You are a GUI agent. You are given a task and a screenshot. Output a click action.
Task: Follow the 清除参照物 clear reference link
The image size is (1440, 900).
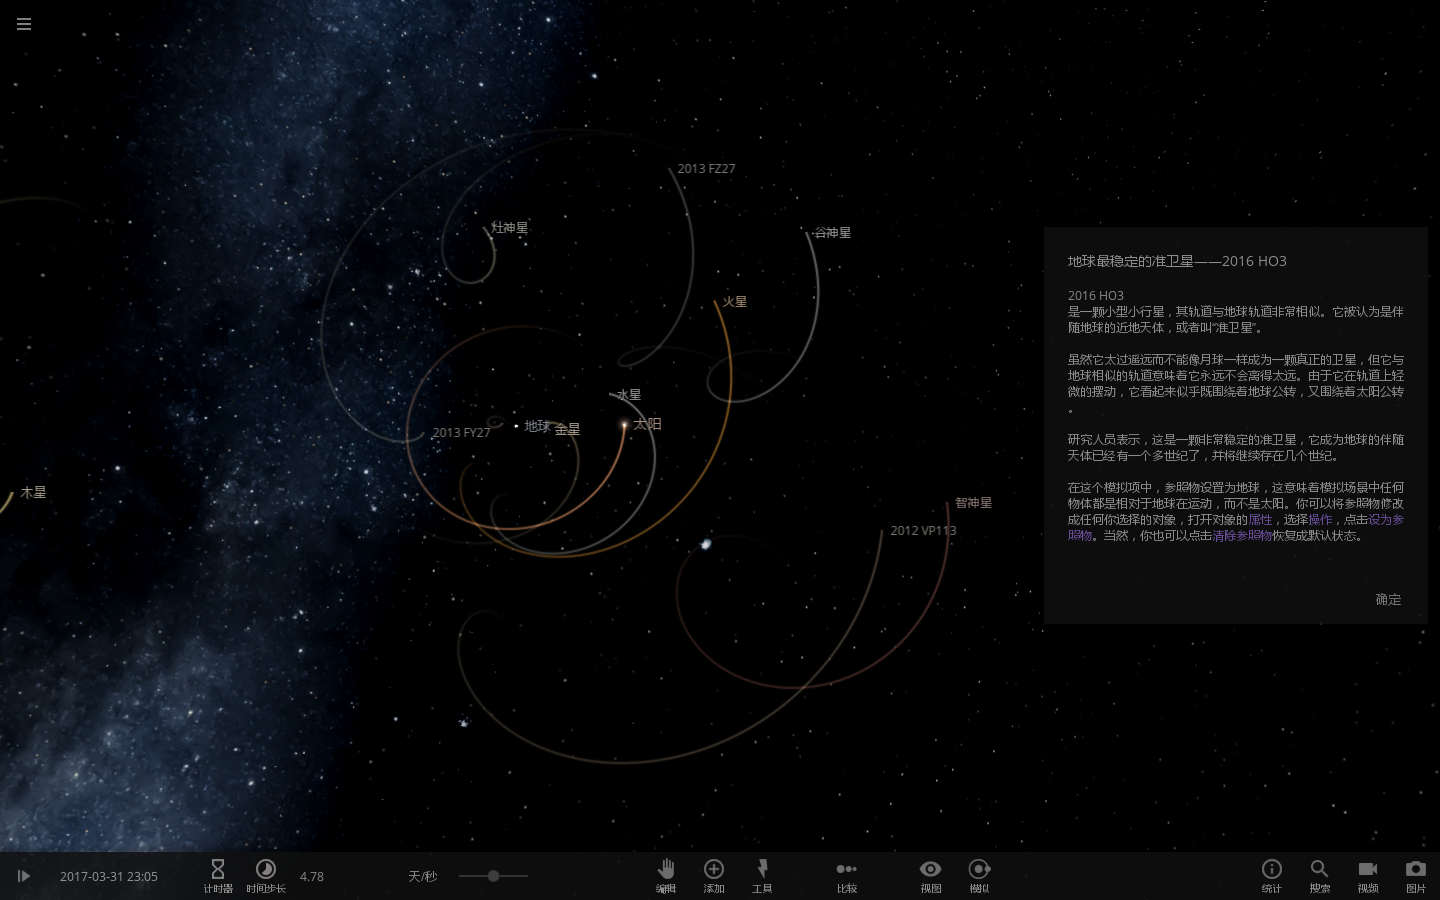click(1242, 536)
